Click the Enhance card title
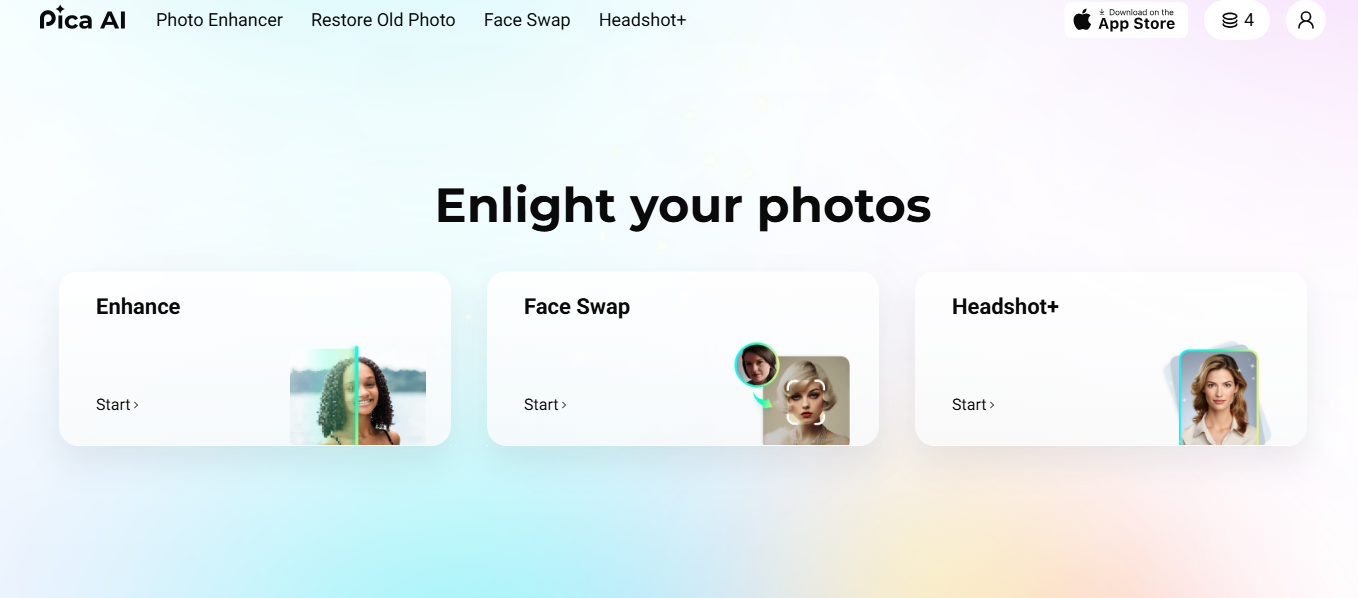The width and height of the screenshot is (1358, 598). click(138, 307)
